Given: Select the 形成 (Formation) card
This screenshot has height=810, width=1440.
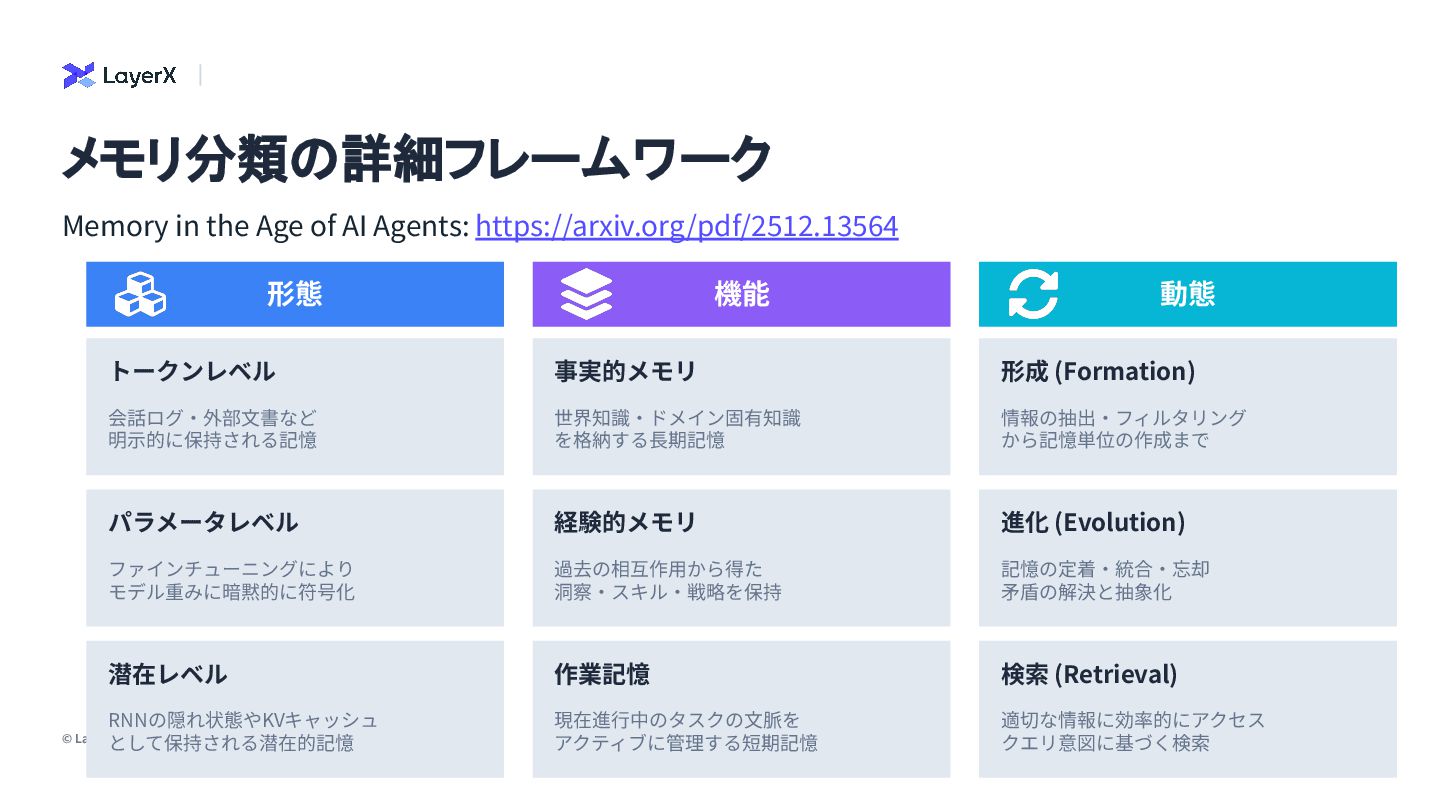Looking at the screenshot, I should click(x=1187, y=406).
